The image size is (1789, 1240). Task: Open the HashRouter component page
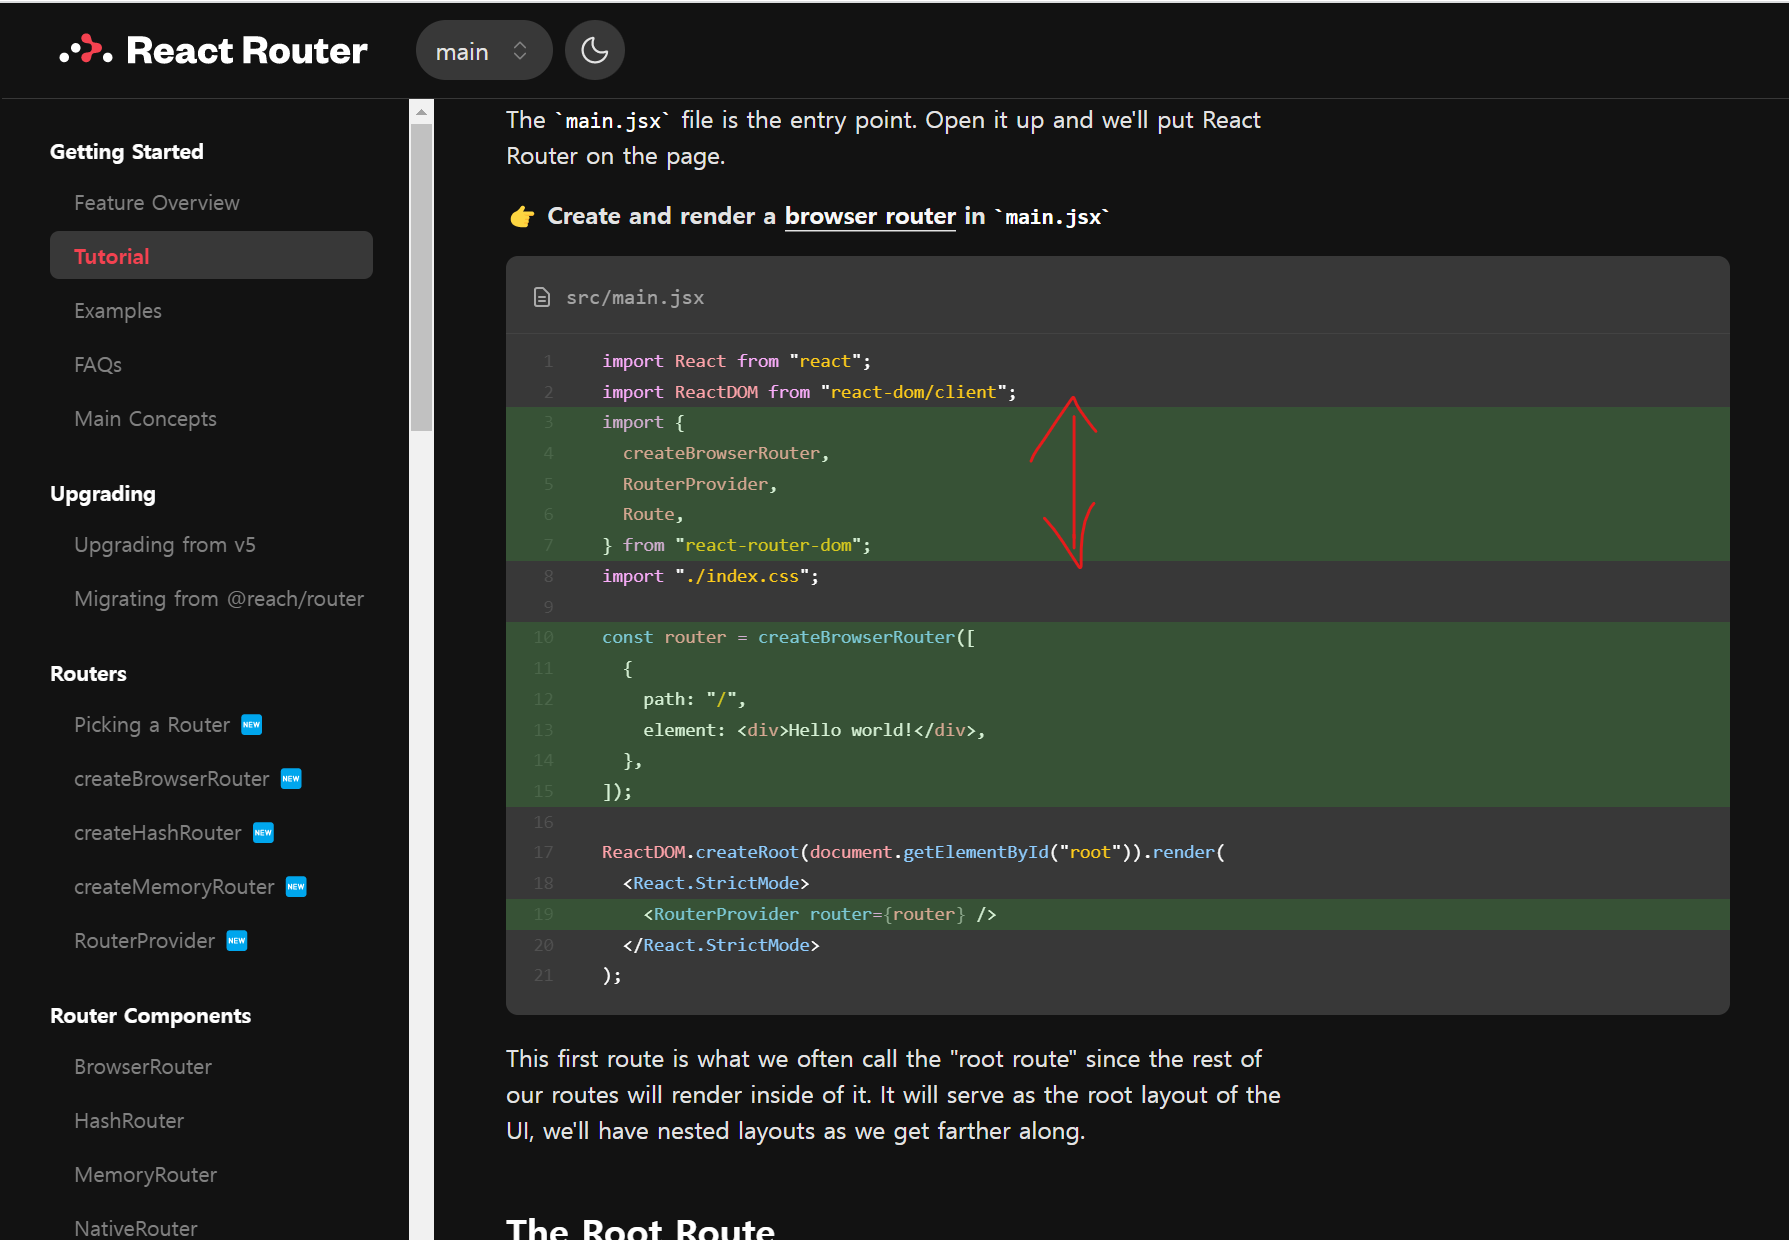coord(129,1121)
